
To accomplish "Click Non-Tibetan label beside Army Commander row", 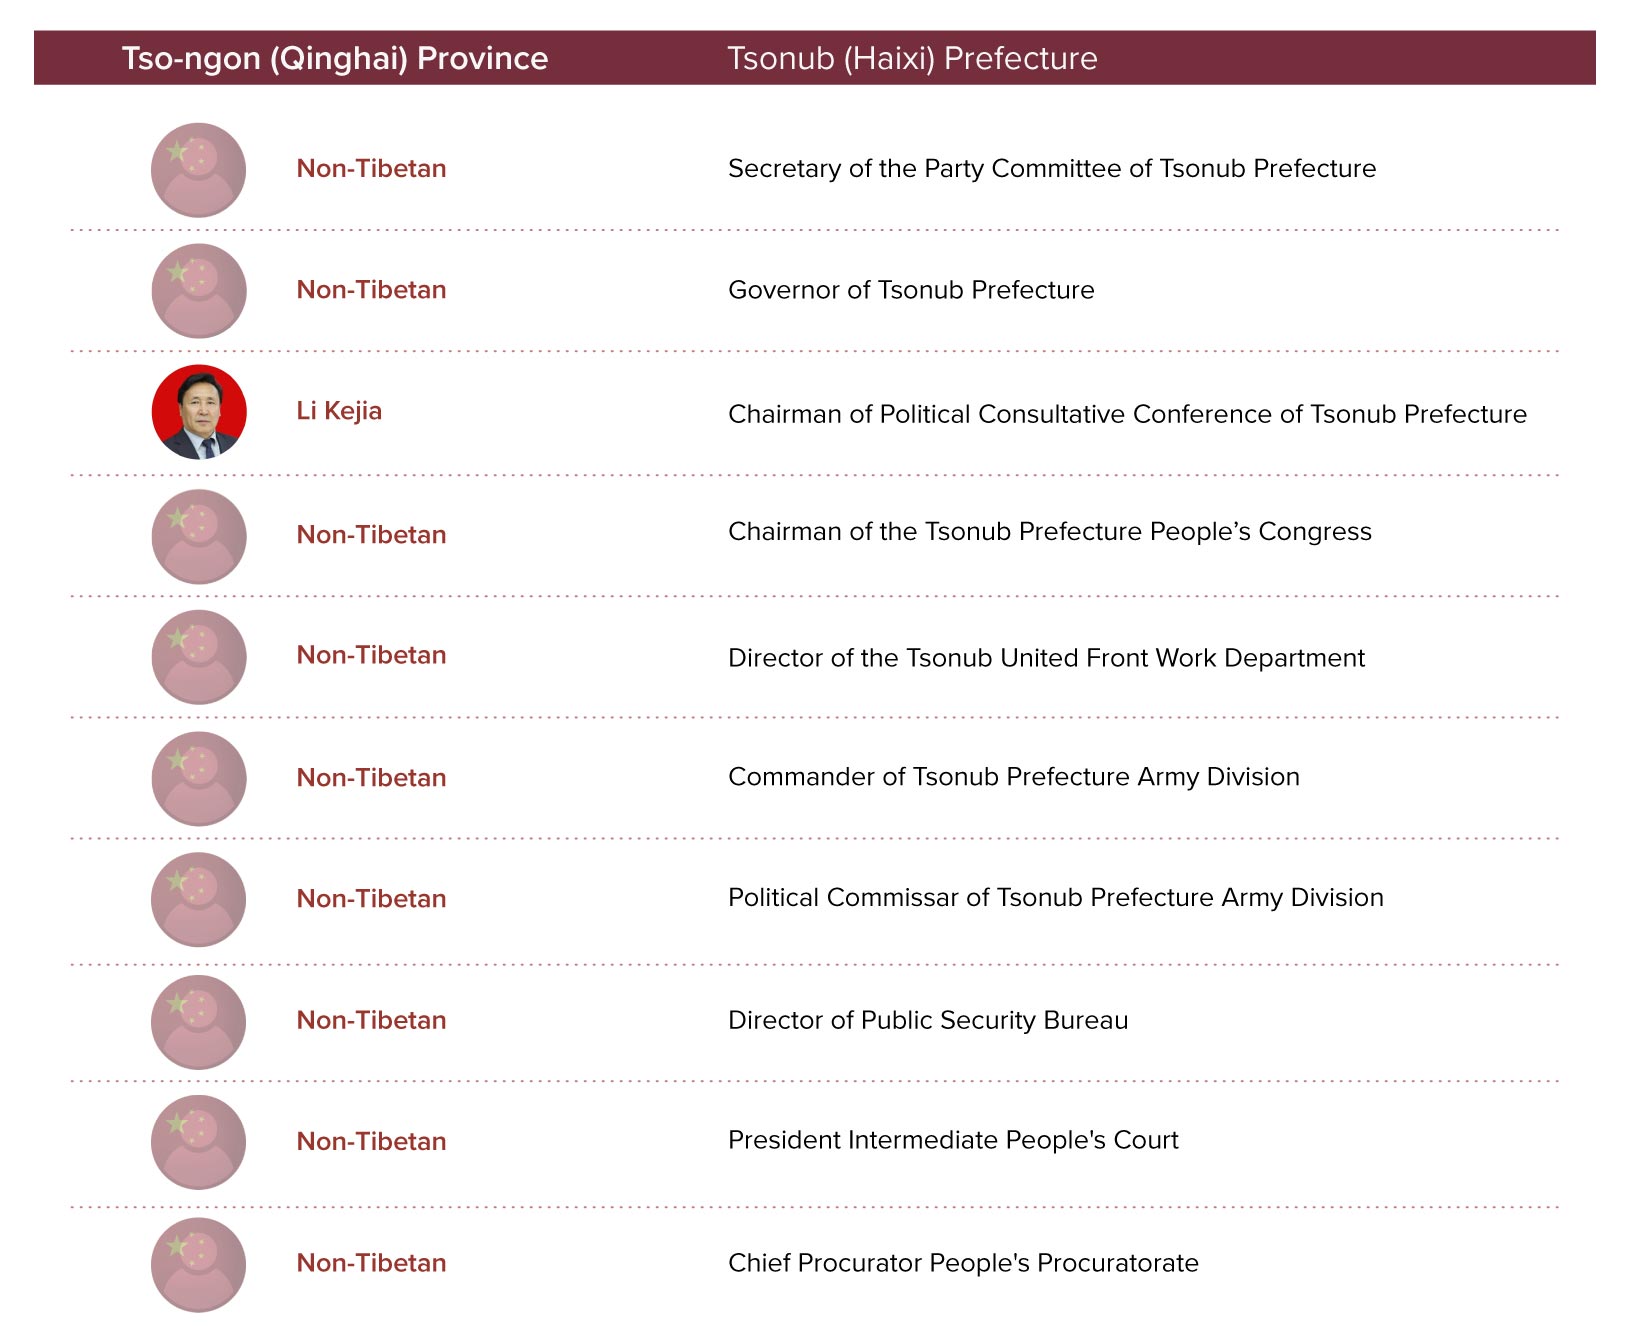I will pos(371,778).
